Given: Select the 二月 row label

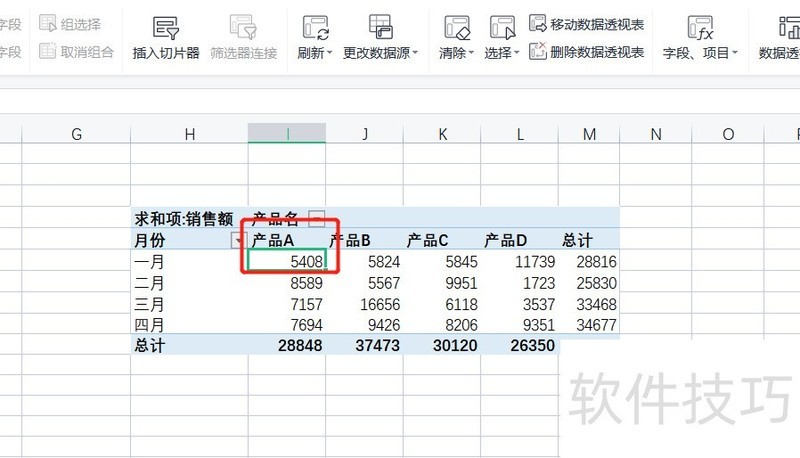Looking at the screenshot, I should [189, 283].
